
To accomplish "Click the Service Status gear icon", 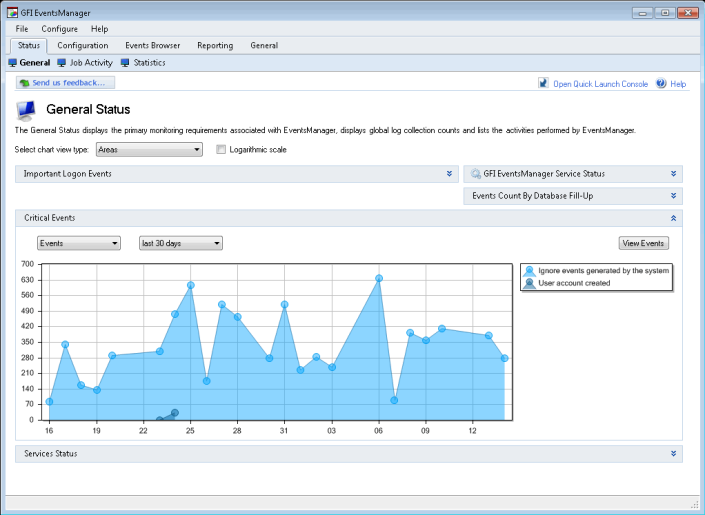I will click(x=475, y=174).
